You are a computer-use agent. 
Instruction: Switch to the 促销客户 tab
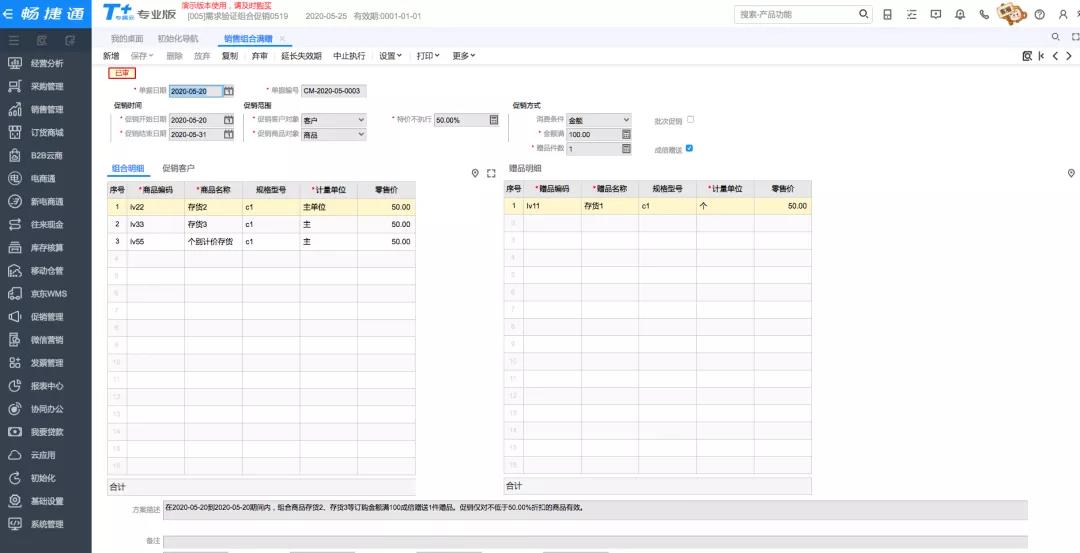(x=179, y=168)
